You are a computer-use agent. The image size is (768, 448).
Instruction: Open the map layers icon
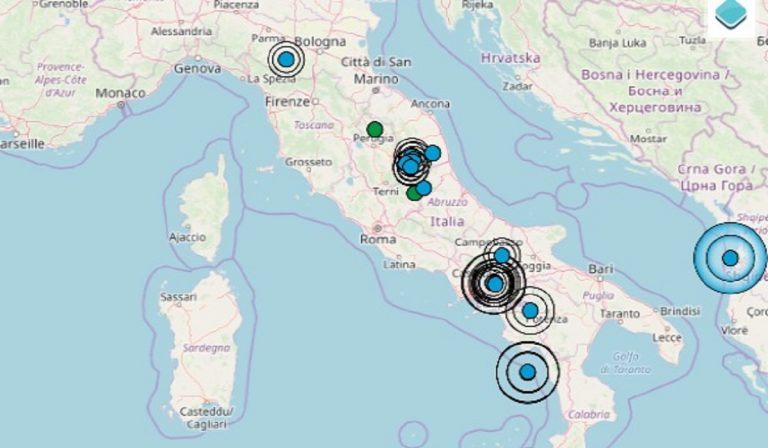[x=731, y=15]
